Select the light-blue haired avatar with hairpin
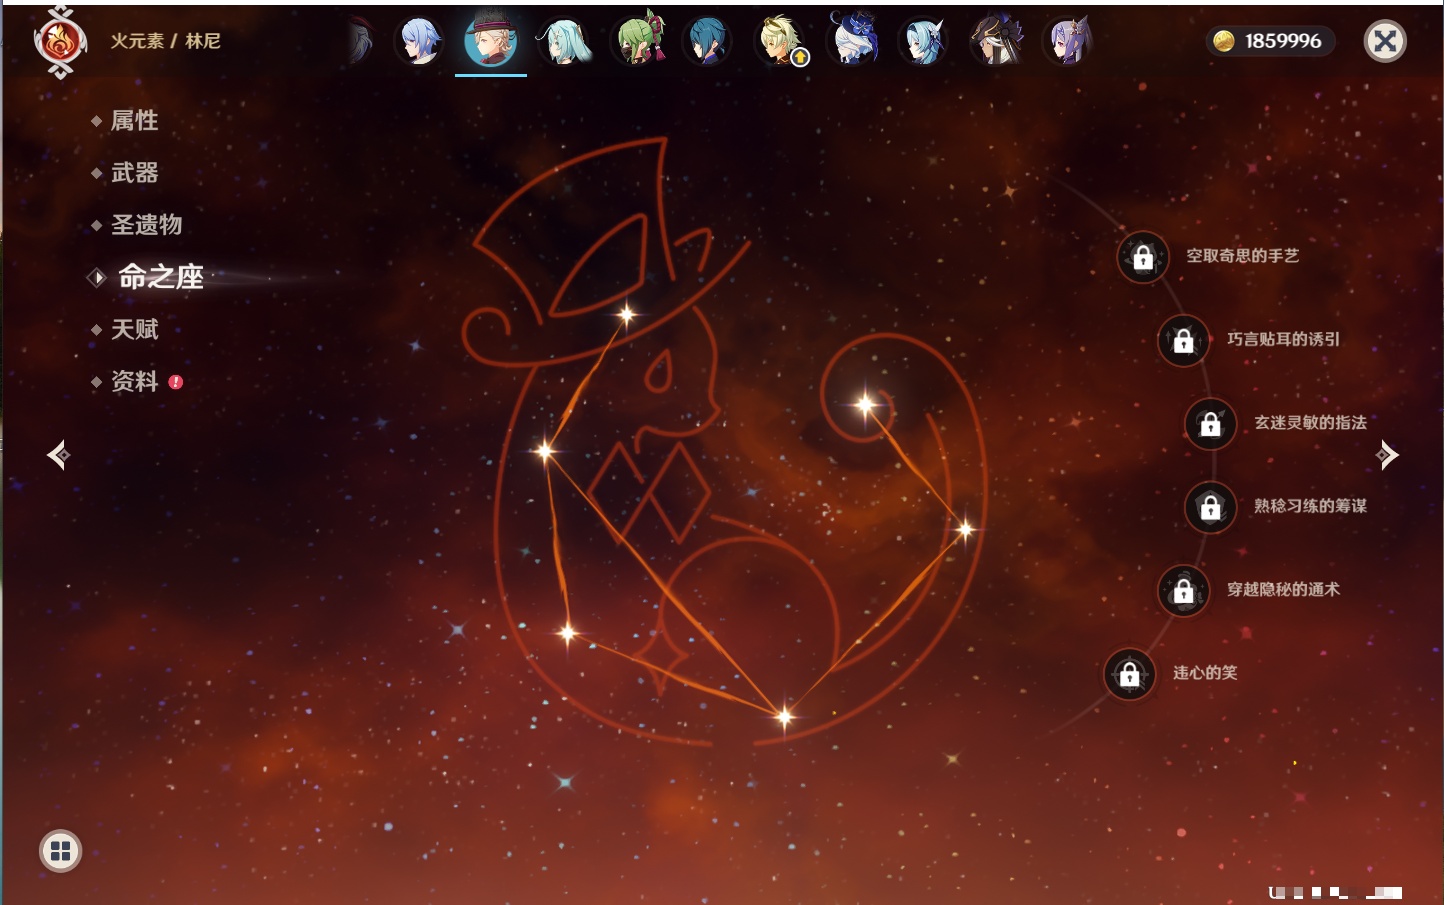This screenshot has height=905, width=1444. [924, 41]
